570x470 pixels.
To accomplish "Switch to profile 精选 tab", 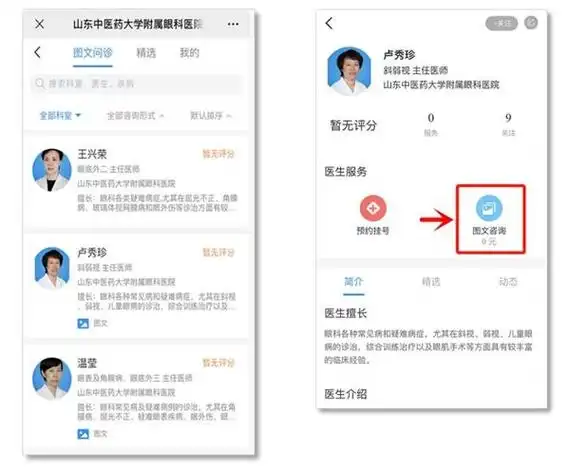I will (431, 282).
